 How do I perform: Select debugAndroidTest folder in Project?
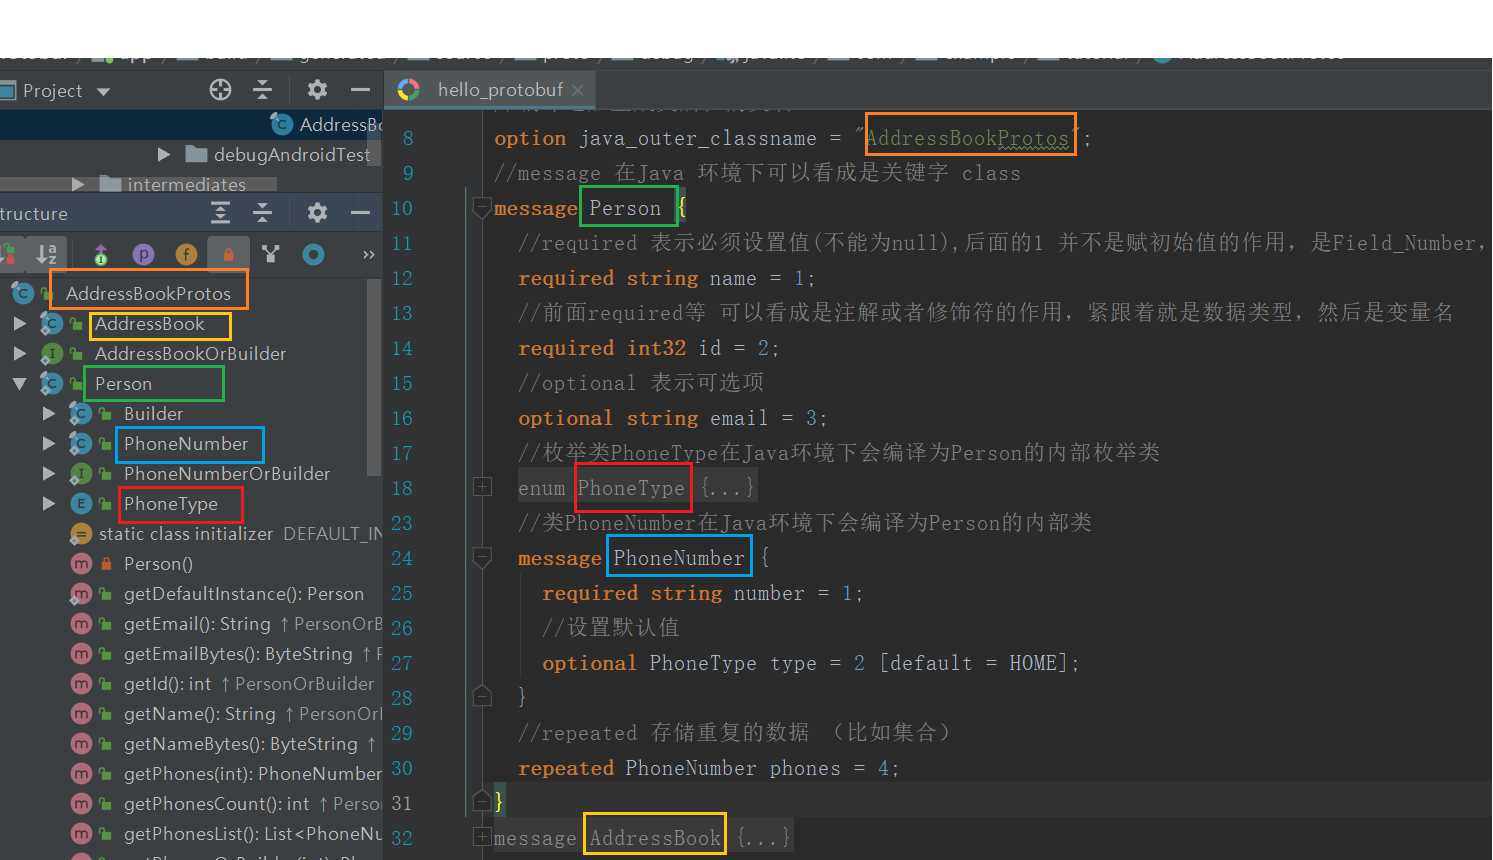click(x=291, y=154)
